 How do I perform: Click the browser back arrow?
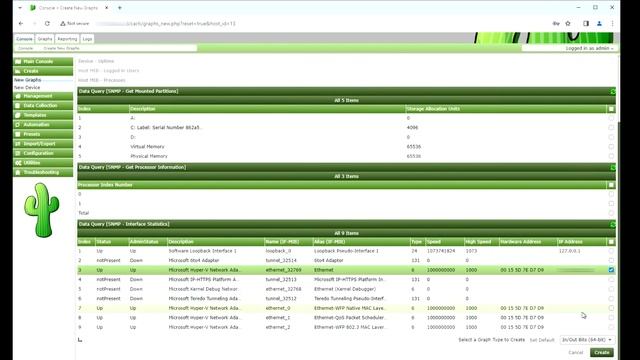pos(21,24)
